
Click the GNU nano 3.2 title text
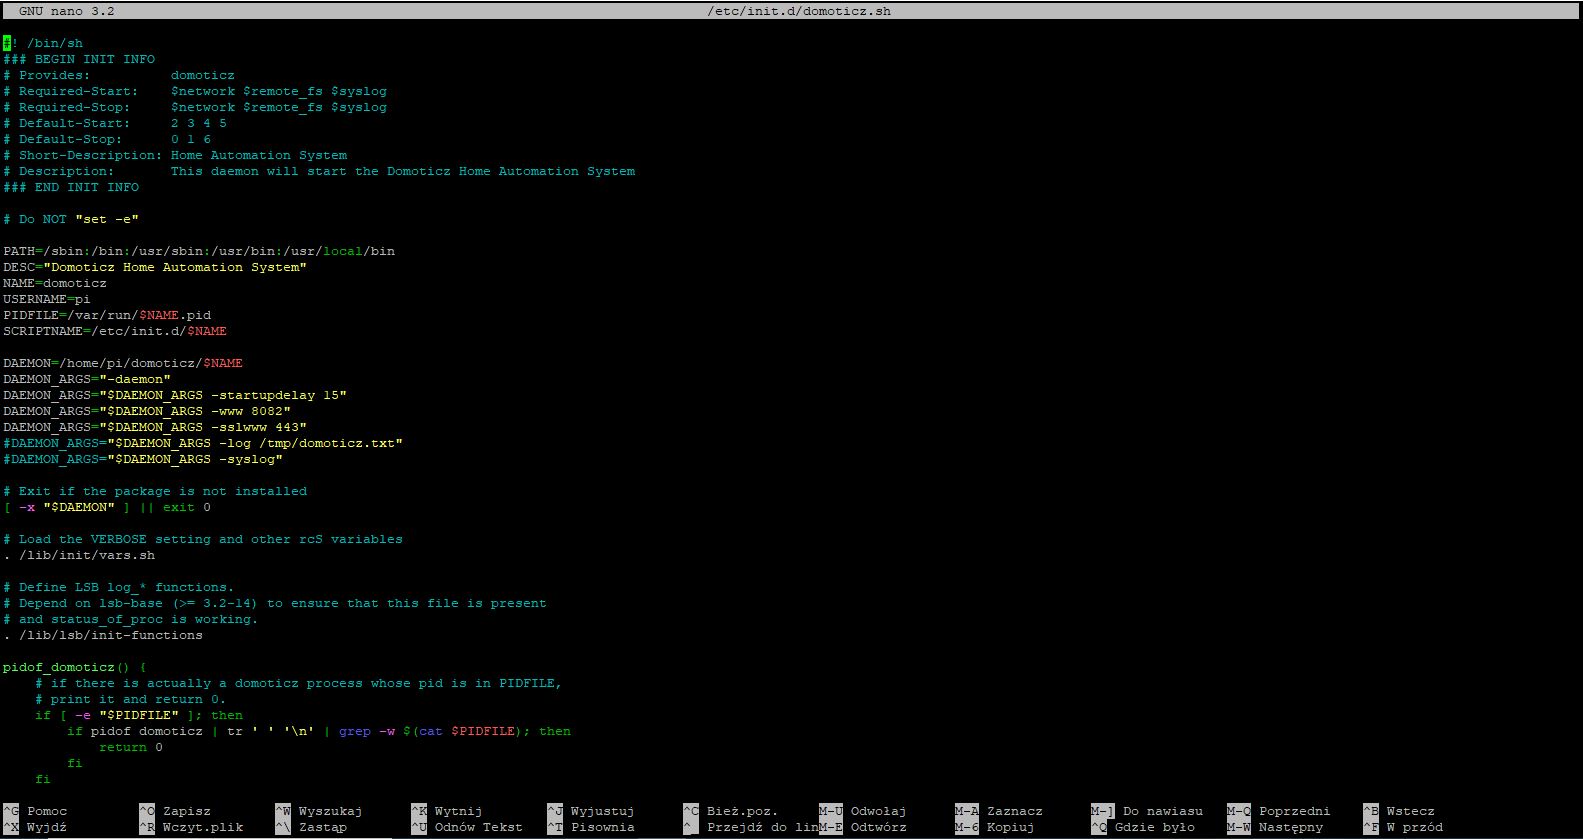(x=67, y=11)
